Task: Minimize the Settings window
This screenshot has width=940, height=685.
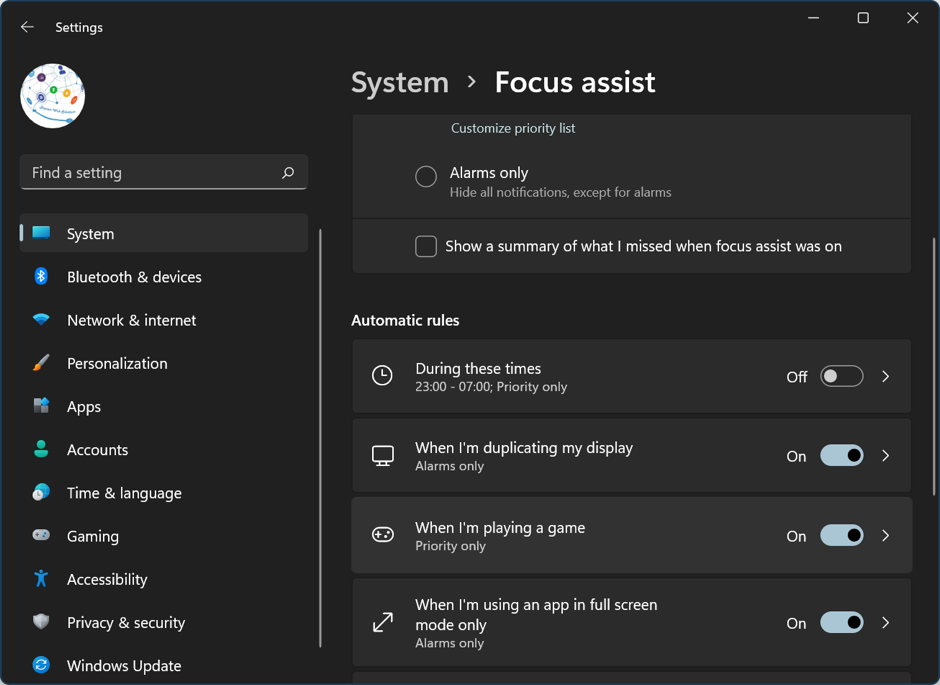Action: pos(814,18)
